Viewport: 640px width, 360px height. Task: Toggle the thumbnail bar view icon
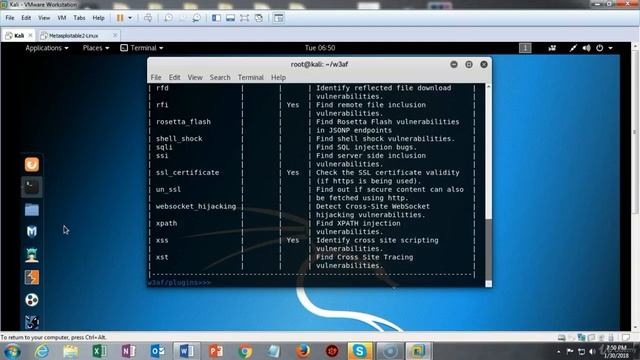(231, 18)
